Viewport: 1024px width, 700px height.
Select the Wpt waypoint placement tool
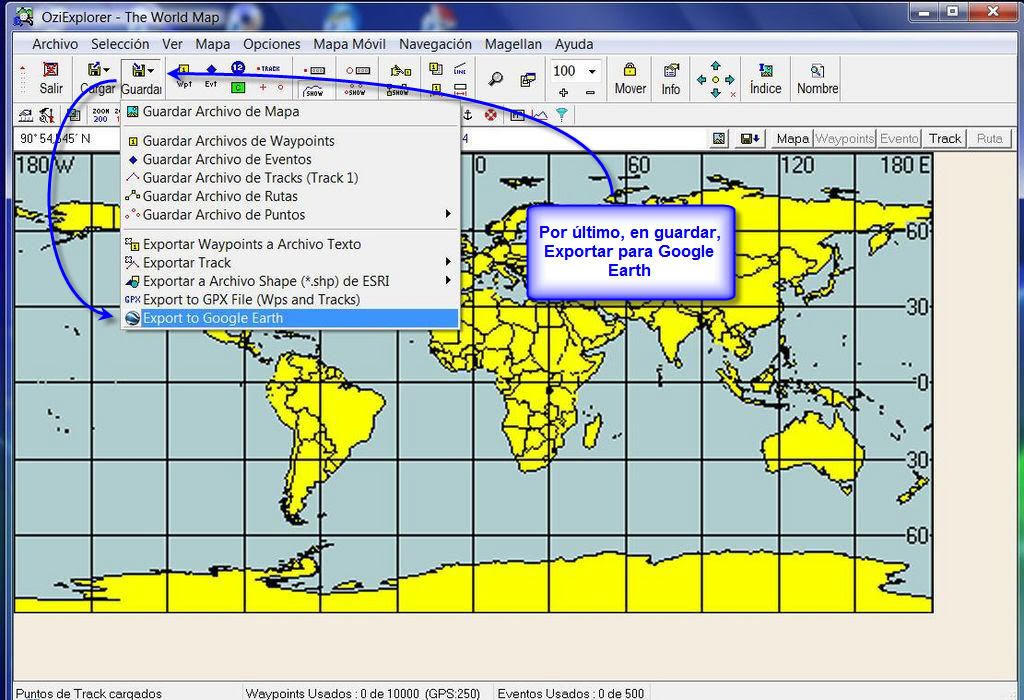pos(184,76)
